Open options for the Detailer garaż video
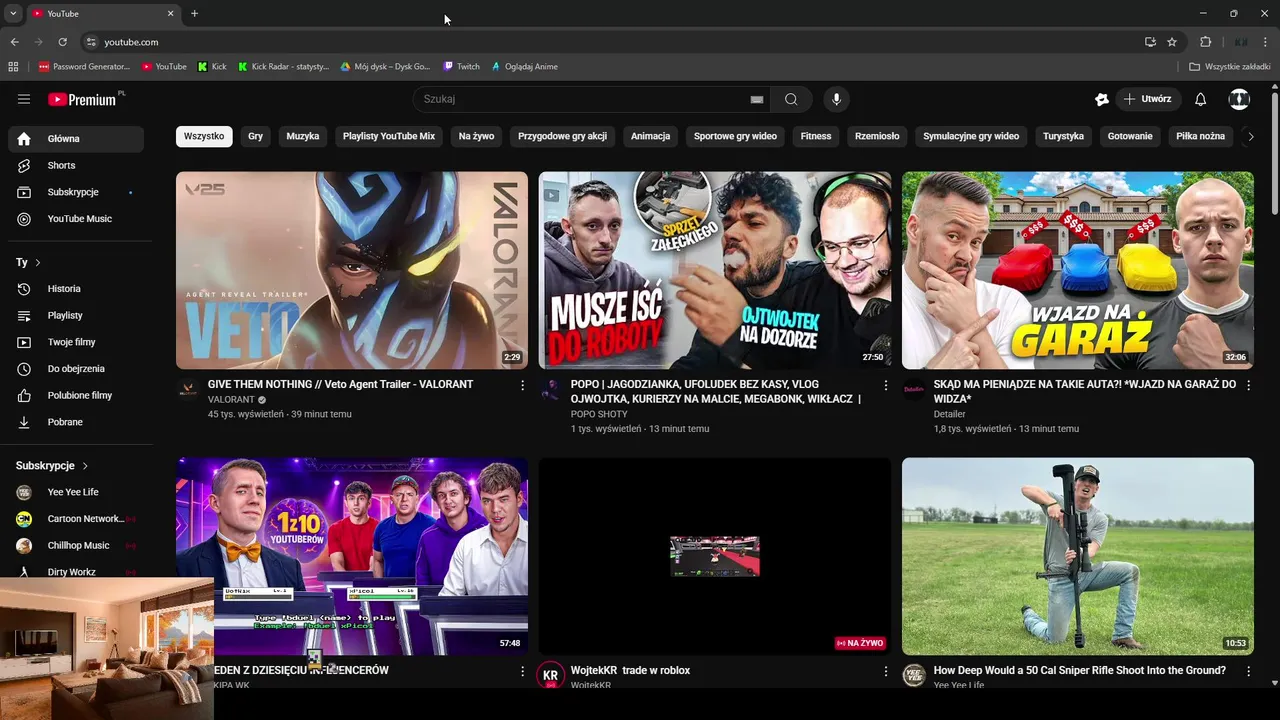Screen dimensions: 1280x720 [1248, 385]
